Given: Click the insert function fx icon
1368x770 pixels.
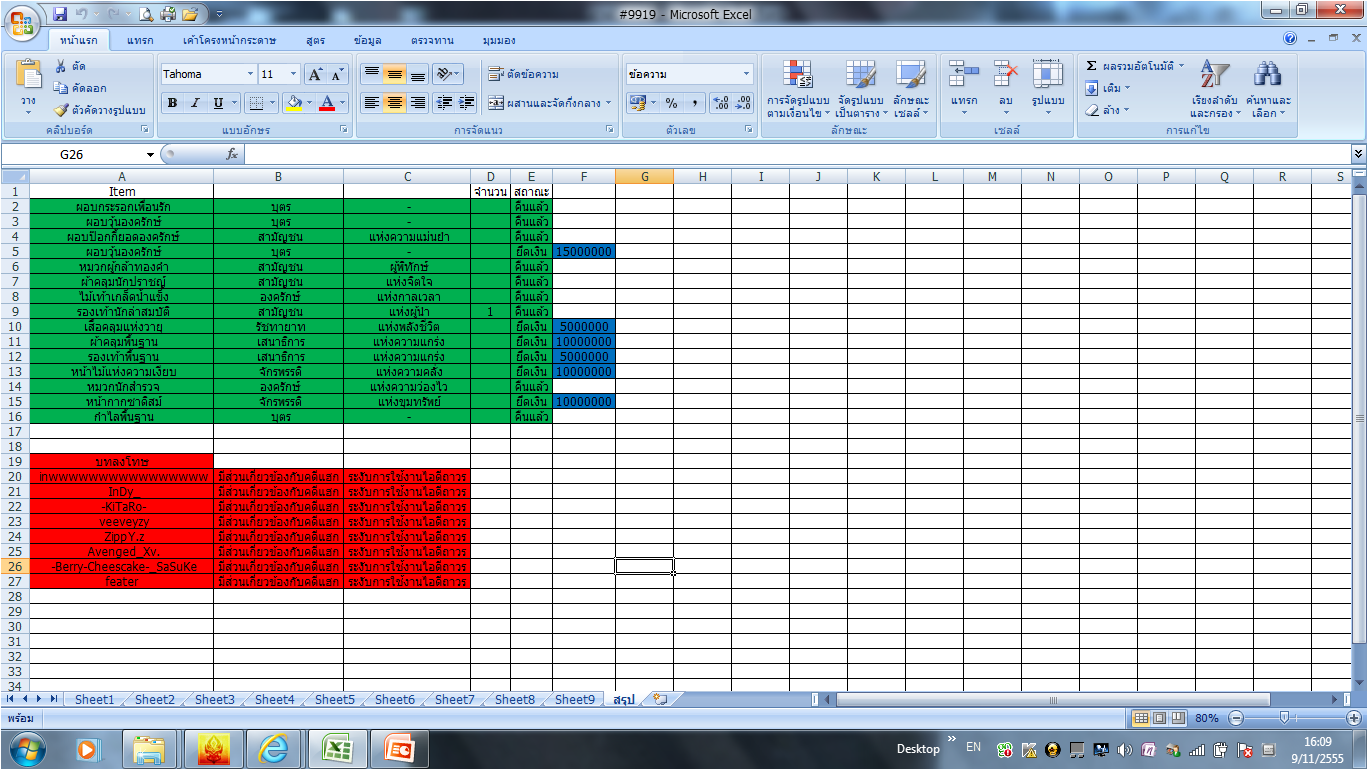Looking at the screenshot, I should click(232, 154).
